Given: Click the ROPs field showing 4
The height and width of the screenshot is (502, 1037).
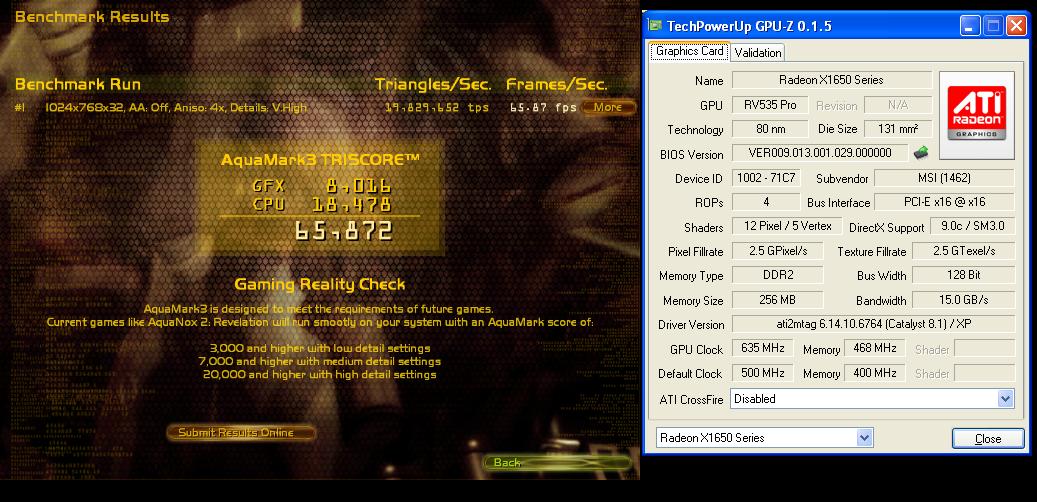Looking at the screenshot, I should (766, 202).
